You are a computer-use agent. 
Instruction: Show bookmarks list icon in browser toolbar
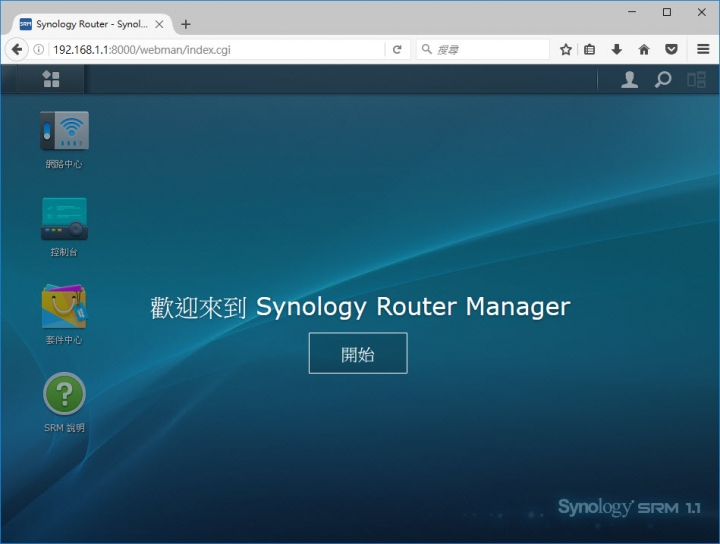[590, 49]
